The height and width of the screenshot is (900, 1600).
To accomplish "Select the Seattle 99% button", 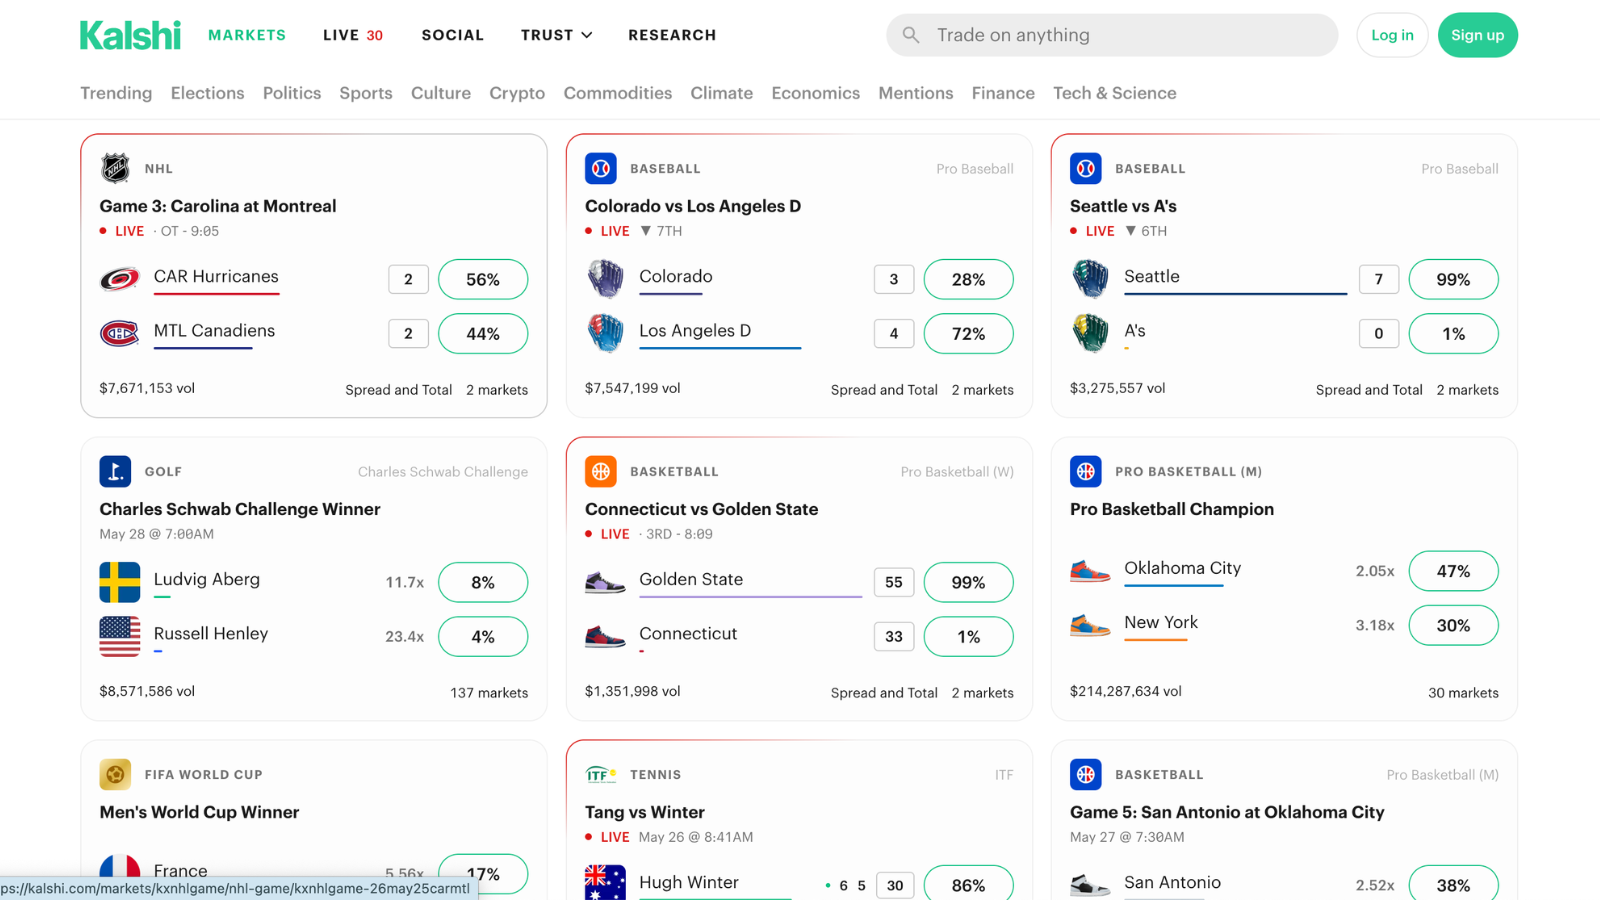I will [x=1453, y=279].
